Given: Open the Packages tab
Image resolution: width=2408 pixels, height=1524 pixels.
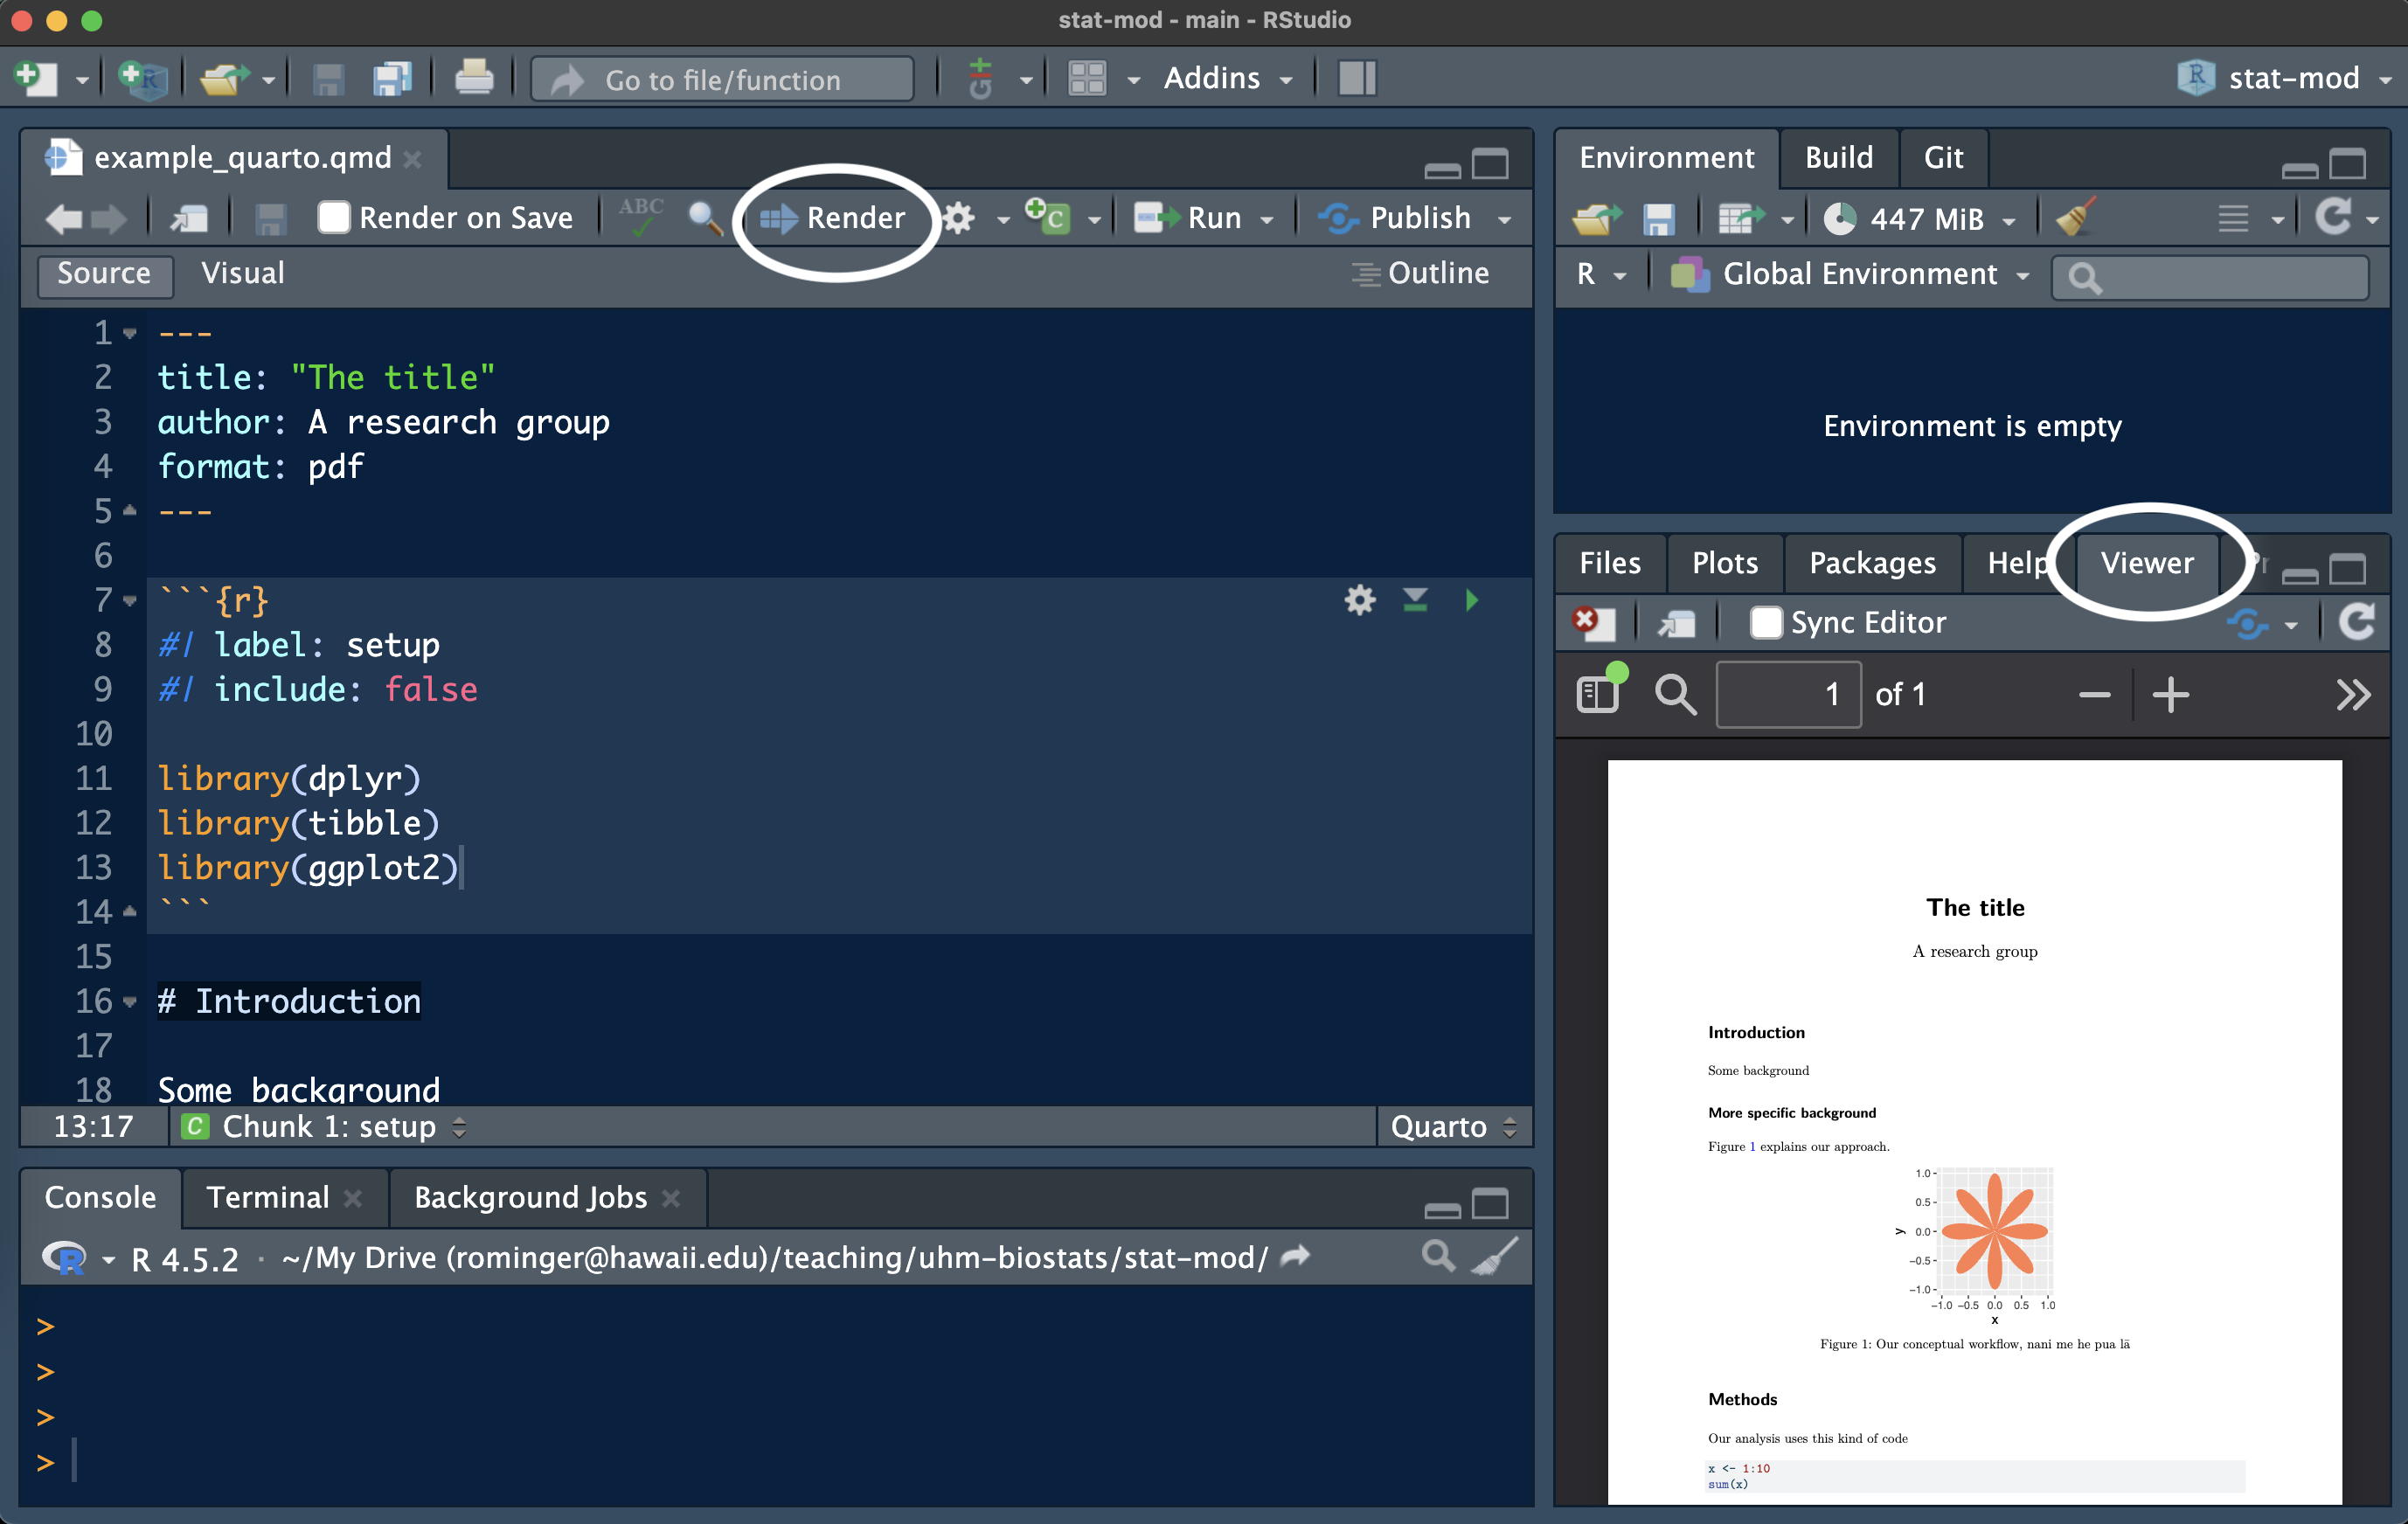Looking at the screenshot, I should [1872, 562].
